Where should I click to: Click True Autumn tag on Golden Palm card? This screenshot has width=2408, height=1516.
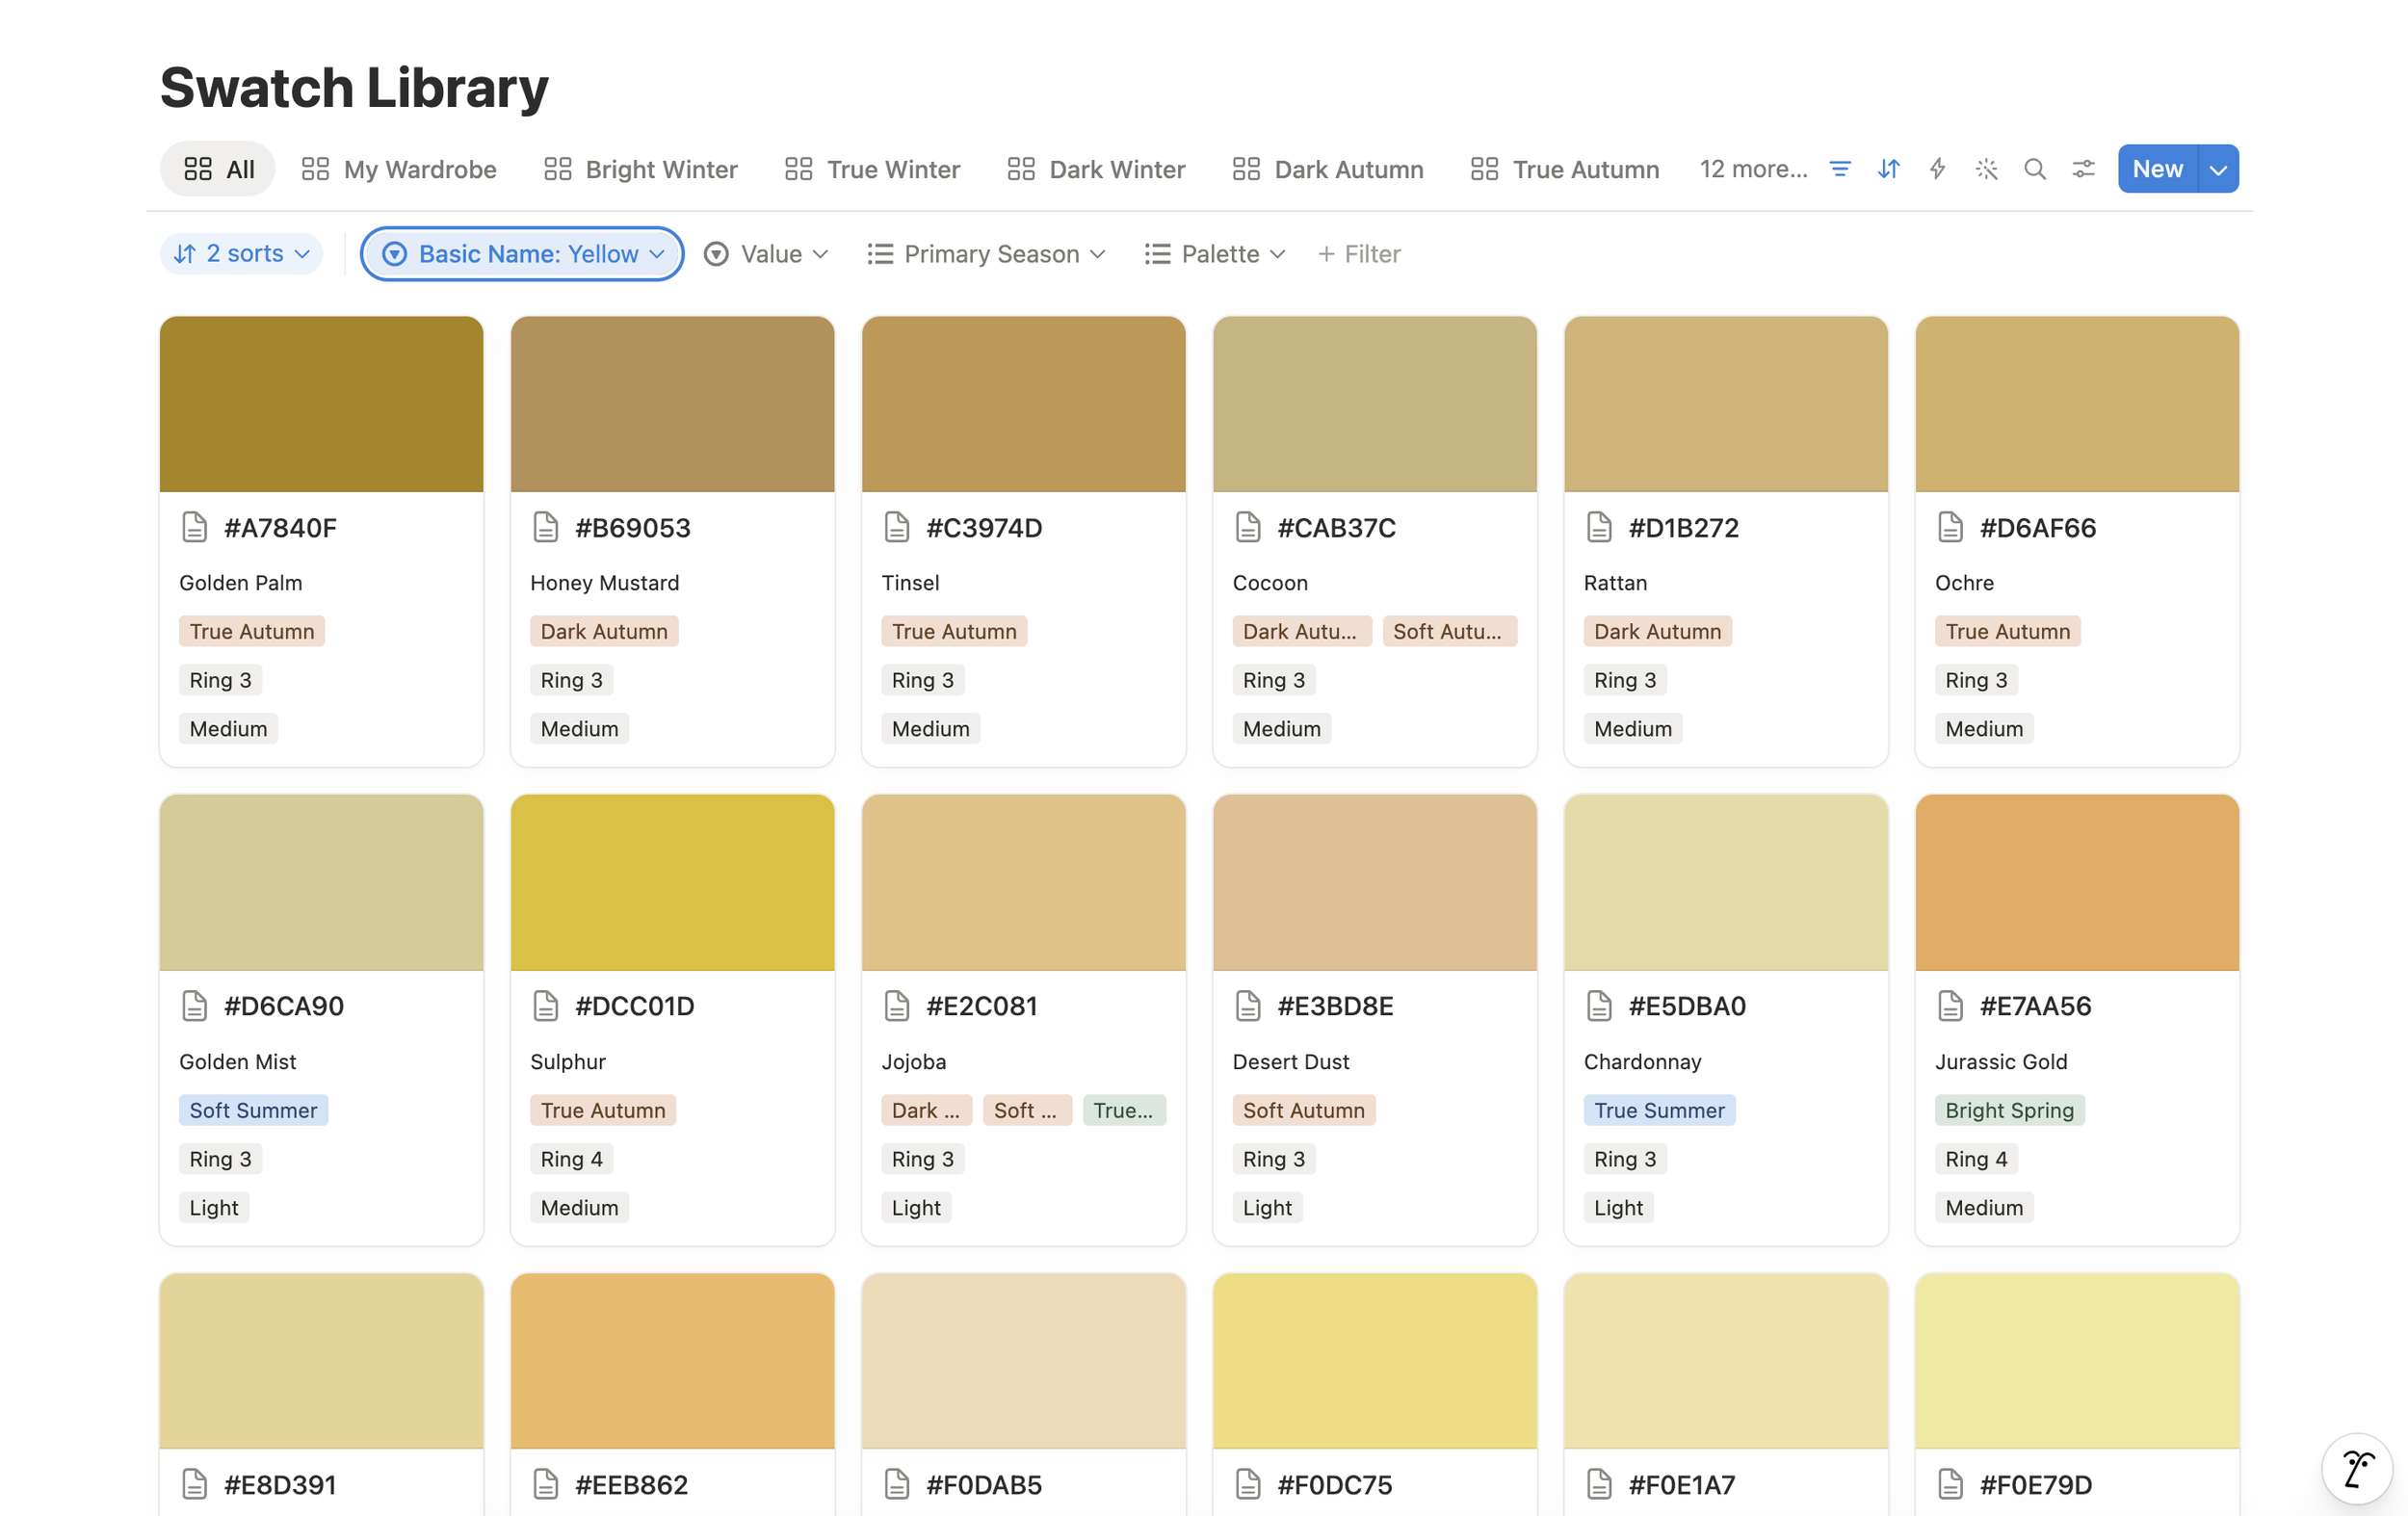[252, 631]
